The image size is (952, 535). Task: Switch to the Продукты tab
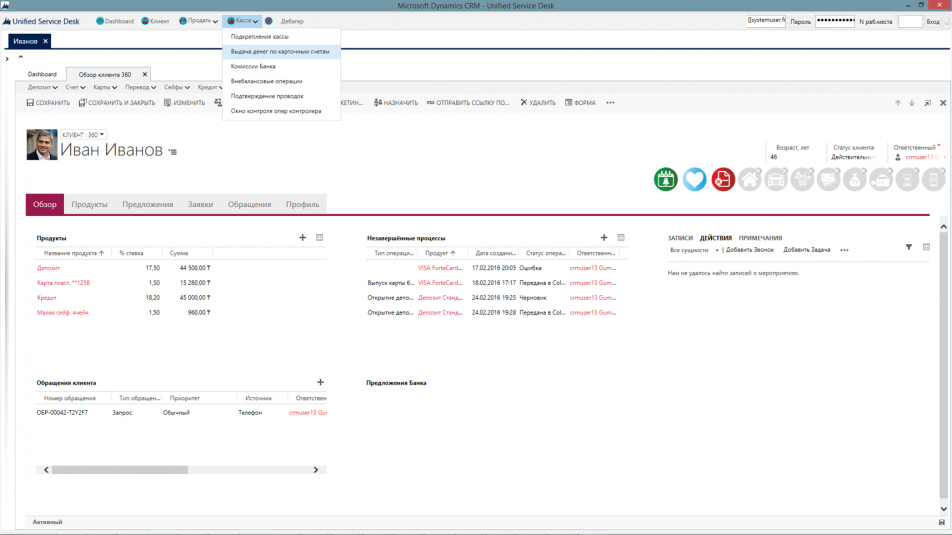89,204
